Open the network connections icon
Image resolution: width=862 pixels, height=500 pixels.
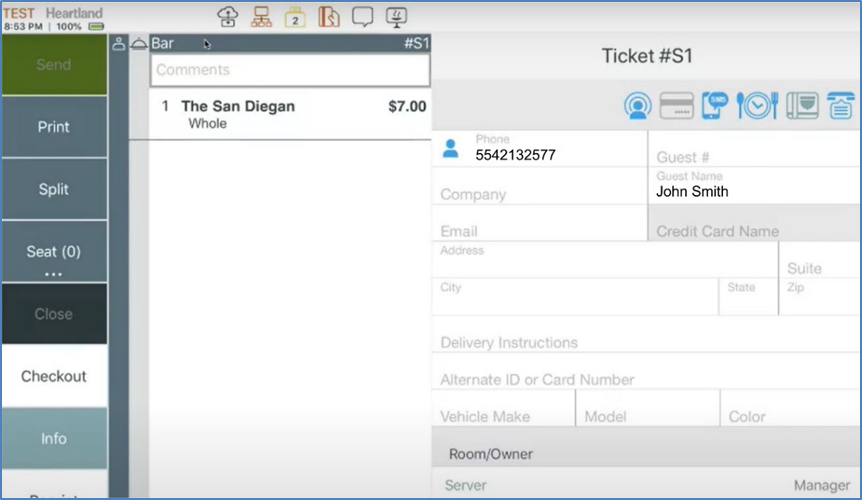pos(262,17)
